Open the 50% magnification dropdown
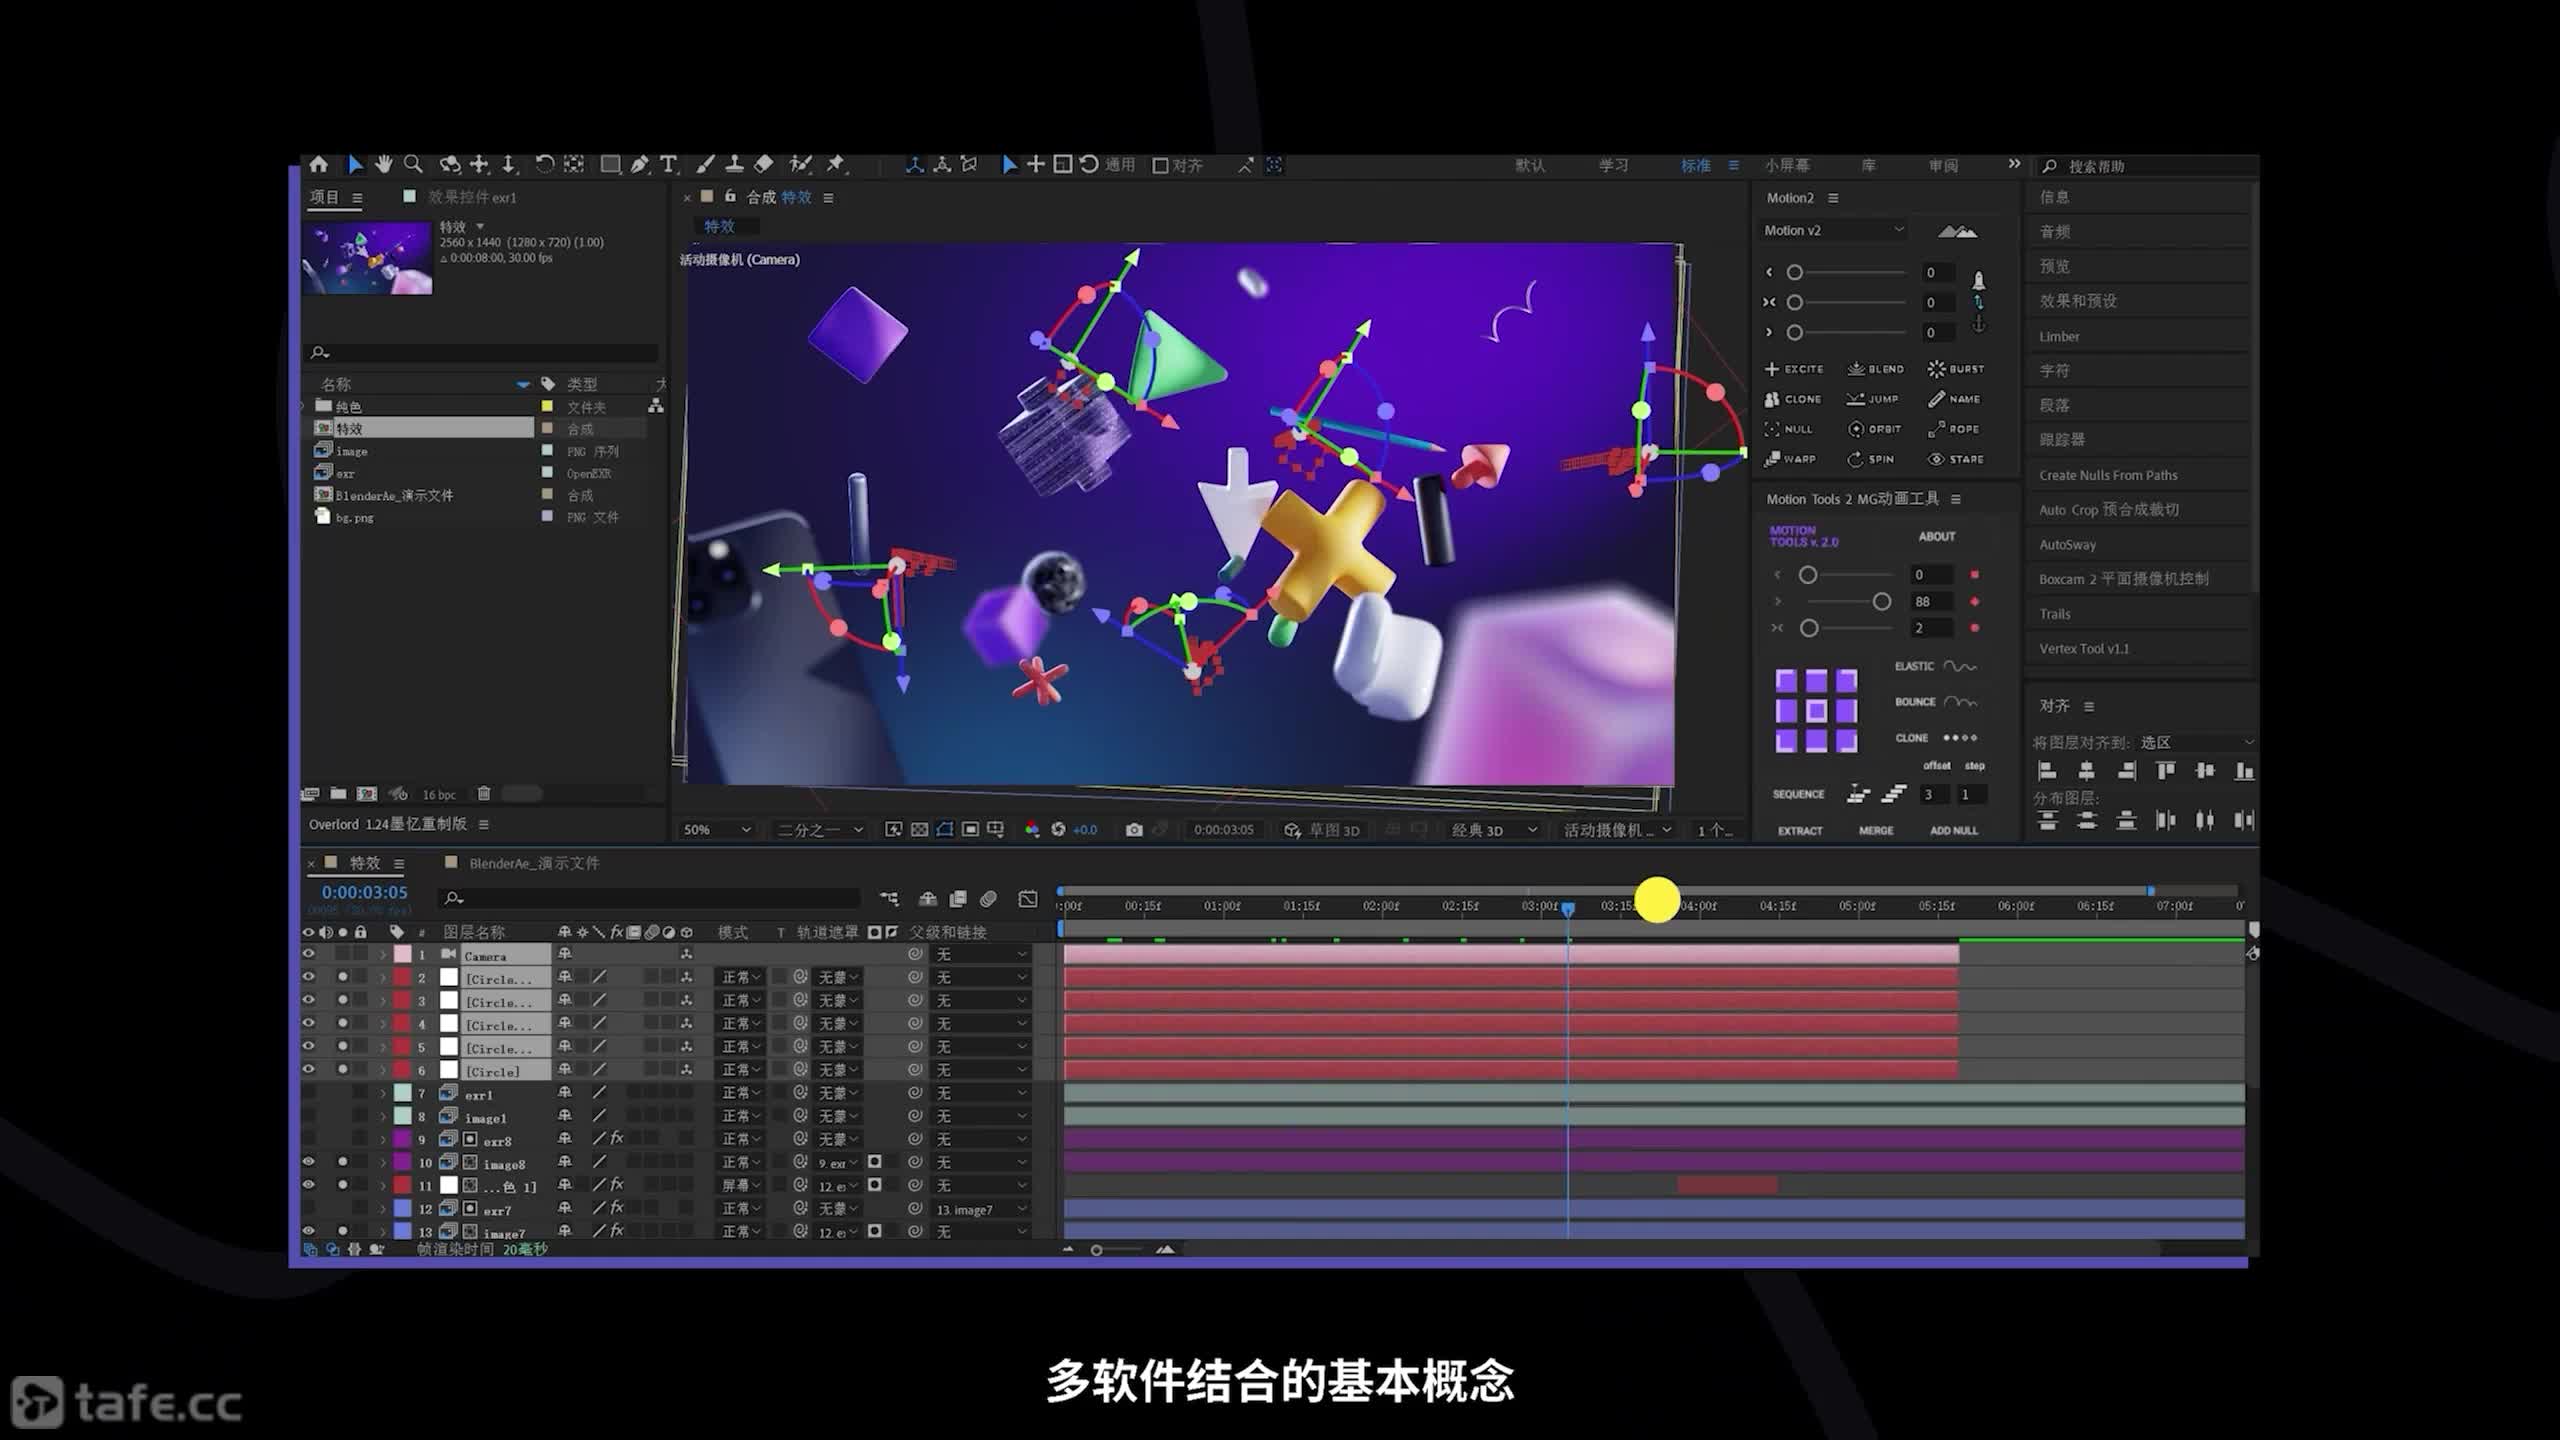 (717, 830)
